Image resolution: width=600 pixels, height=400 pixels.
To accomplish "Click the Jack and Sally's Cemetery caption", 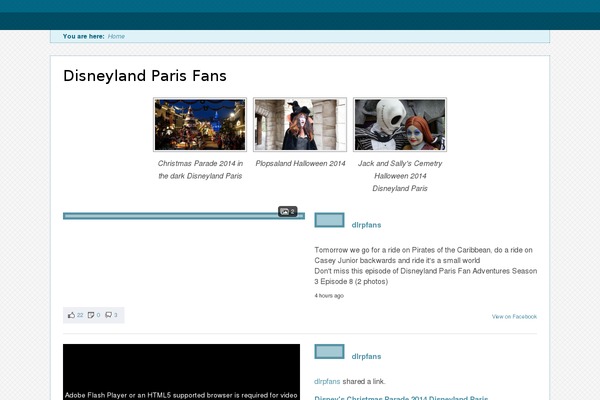I will click(400, 176).
